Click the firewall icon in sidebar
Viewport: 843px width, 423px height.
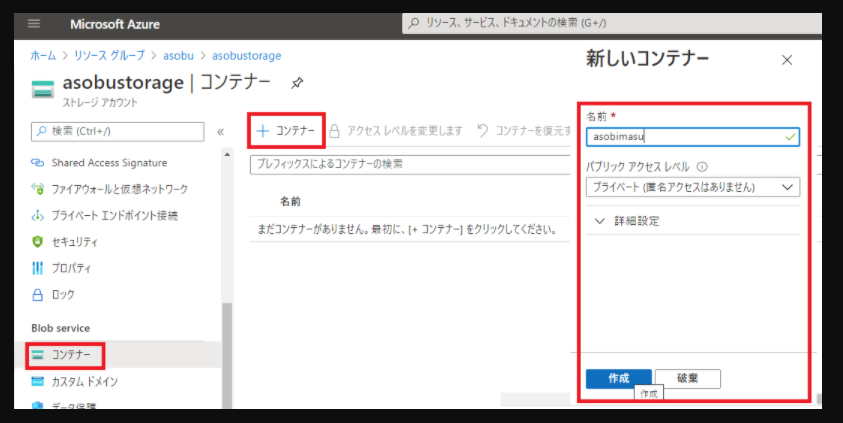click(x=37, y=189)
